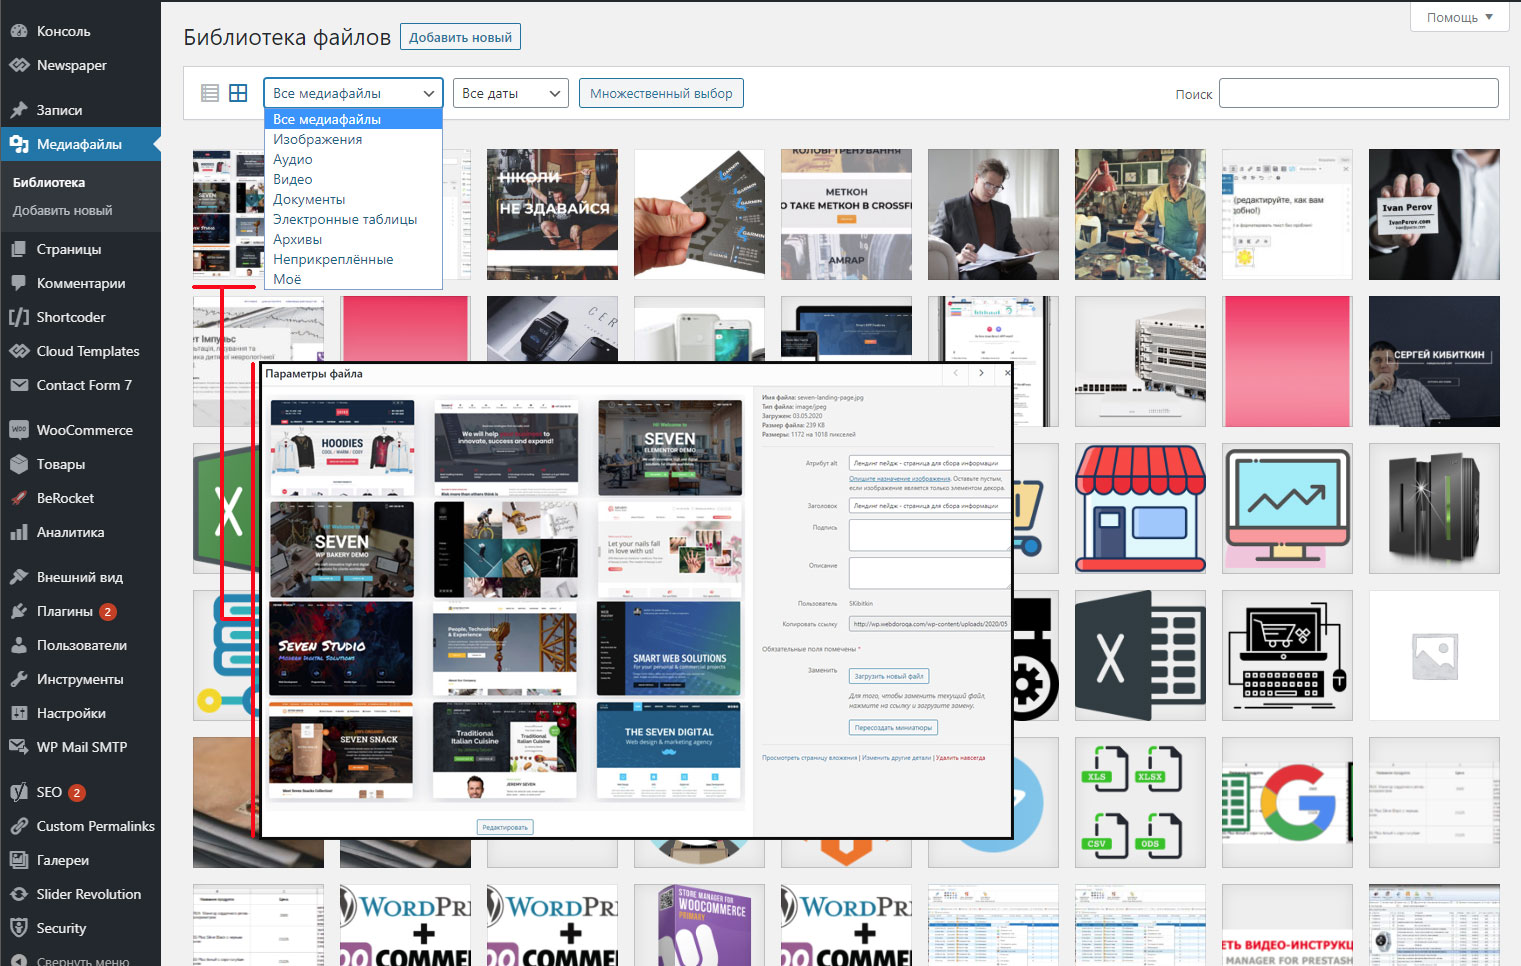The image size is (1521, 966).
Task: Click the Библиотека submenu link
Action: tap(49, 182)
